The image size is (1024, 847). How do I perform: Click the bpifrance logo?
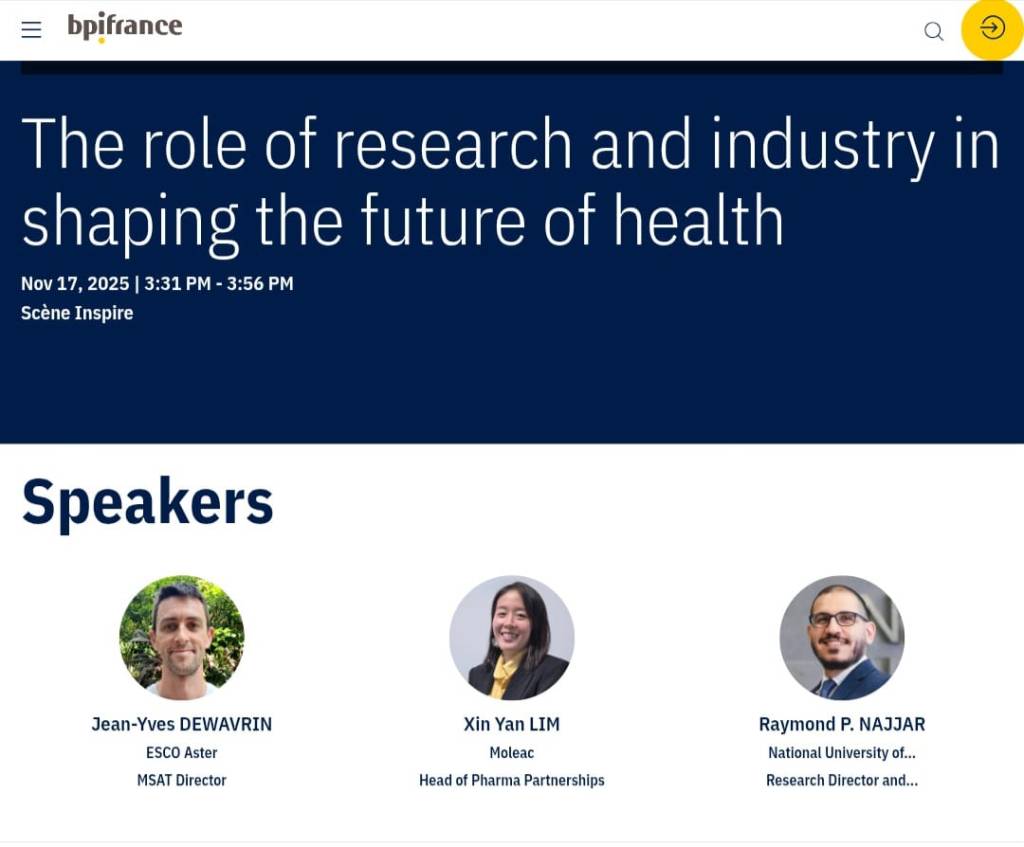125,27
